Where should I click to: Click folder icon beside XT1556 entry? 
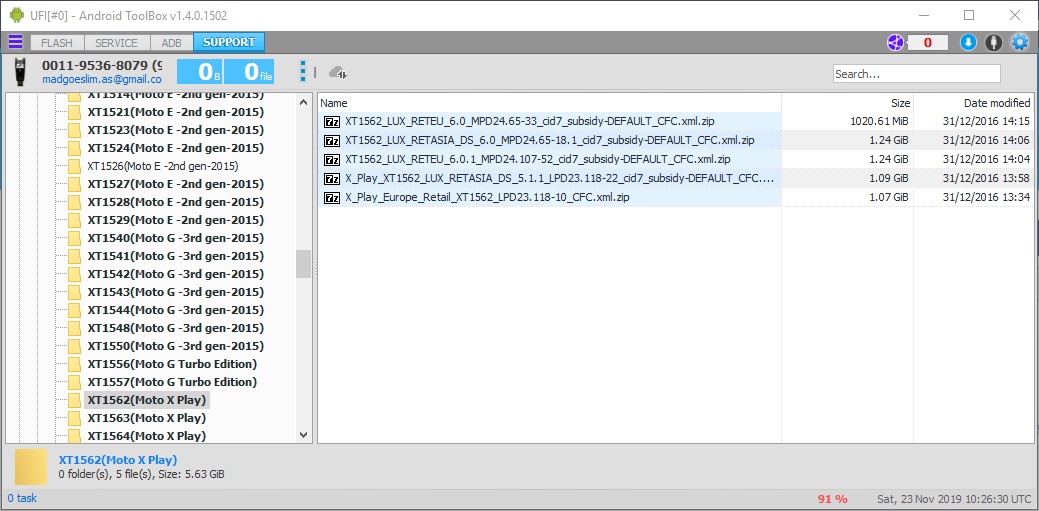(75, 364)
